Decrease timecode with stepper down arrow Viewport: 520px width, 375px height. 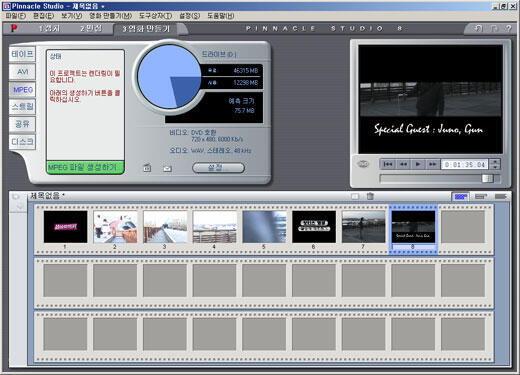point(495,167)
